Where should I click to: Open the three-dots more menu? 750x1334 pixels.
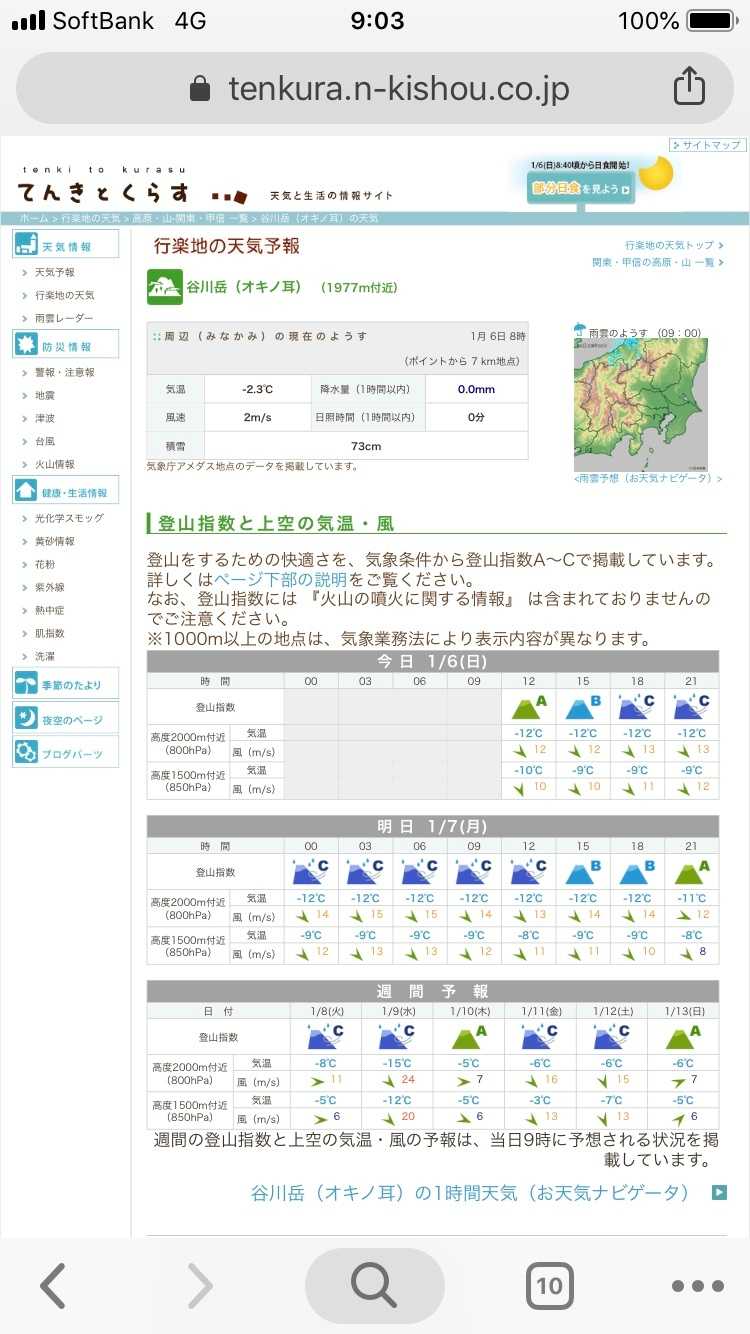697,1285
